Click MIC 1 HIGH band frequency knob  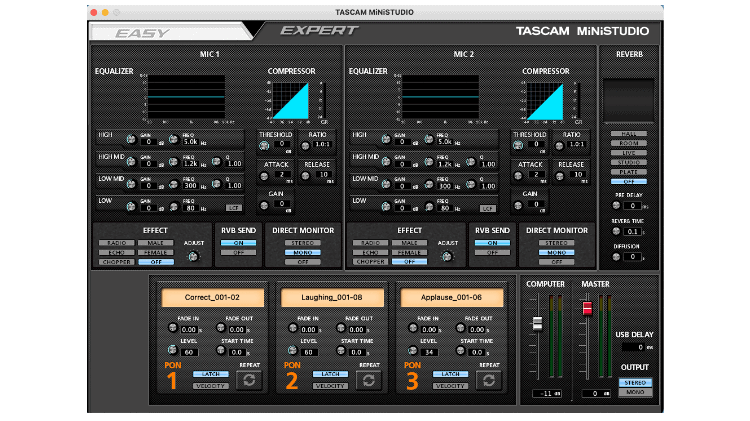click(173, 140)
